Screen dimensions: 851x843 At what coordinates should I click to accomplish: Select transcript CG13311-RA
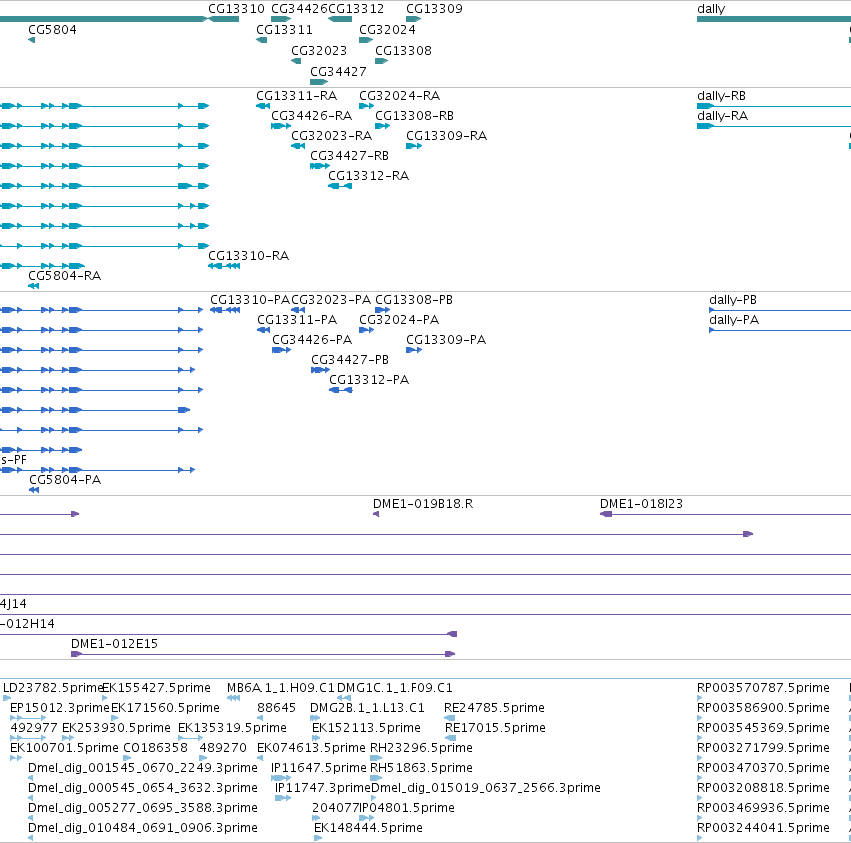(x=296, y=96)
